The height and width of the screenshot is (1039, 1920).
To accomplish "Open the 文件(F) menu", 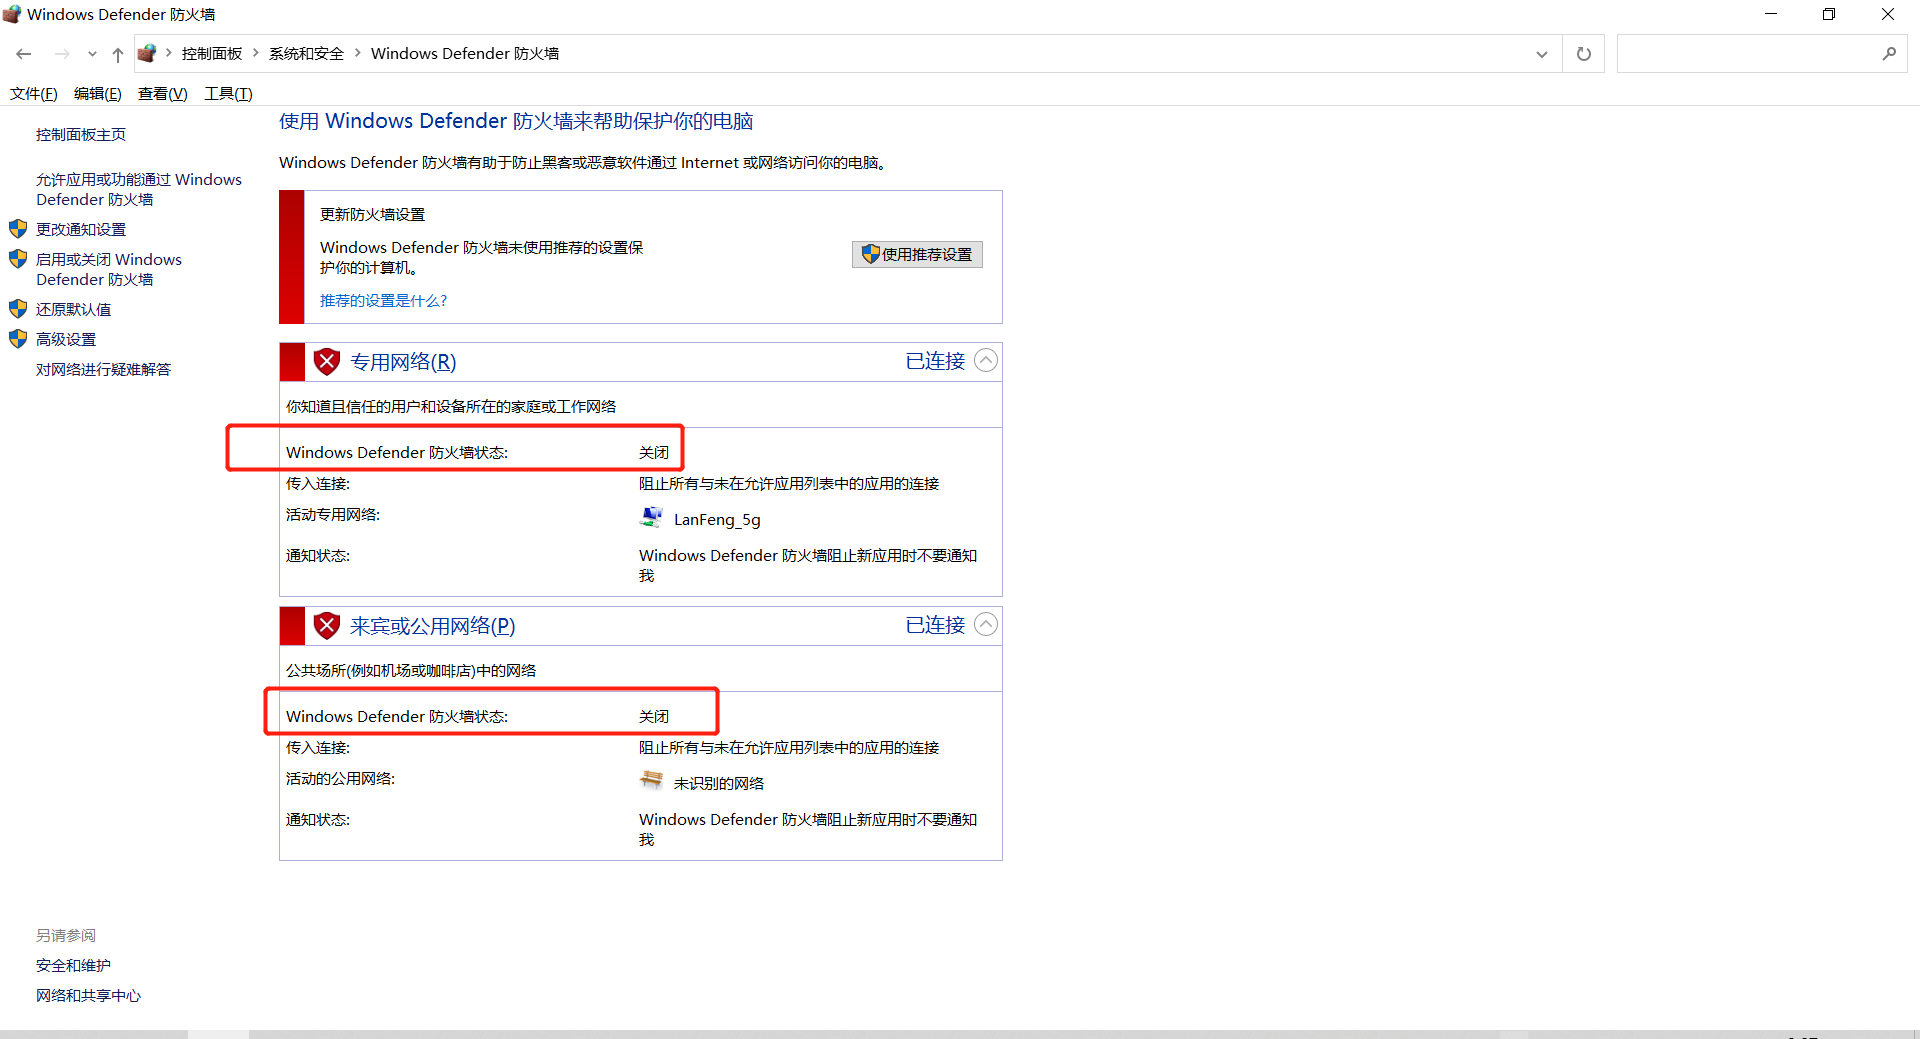I will click(34, 94).
